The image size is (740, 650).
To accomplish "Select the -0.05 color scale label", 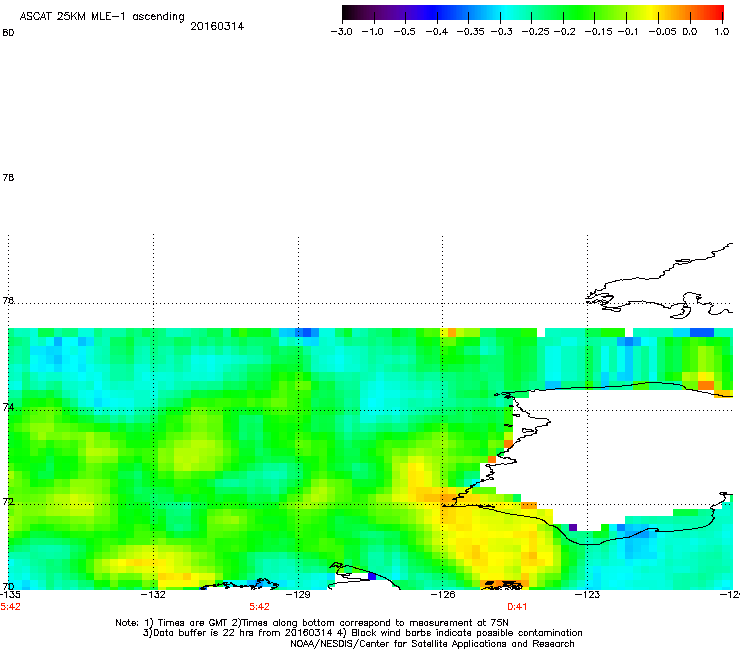I will [x=663, y=32].
